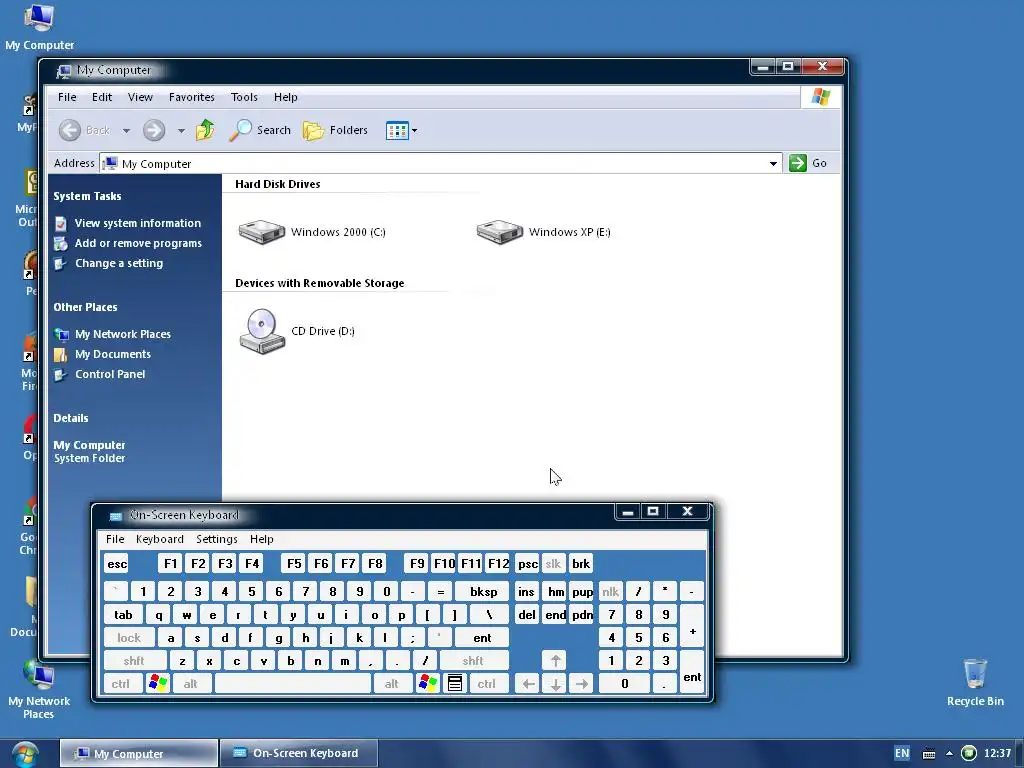Toggle the caps lock key
This screenshot has height=768, width=1024.
[129, 638]
